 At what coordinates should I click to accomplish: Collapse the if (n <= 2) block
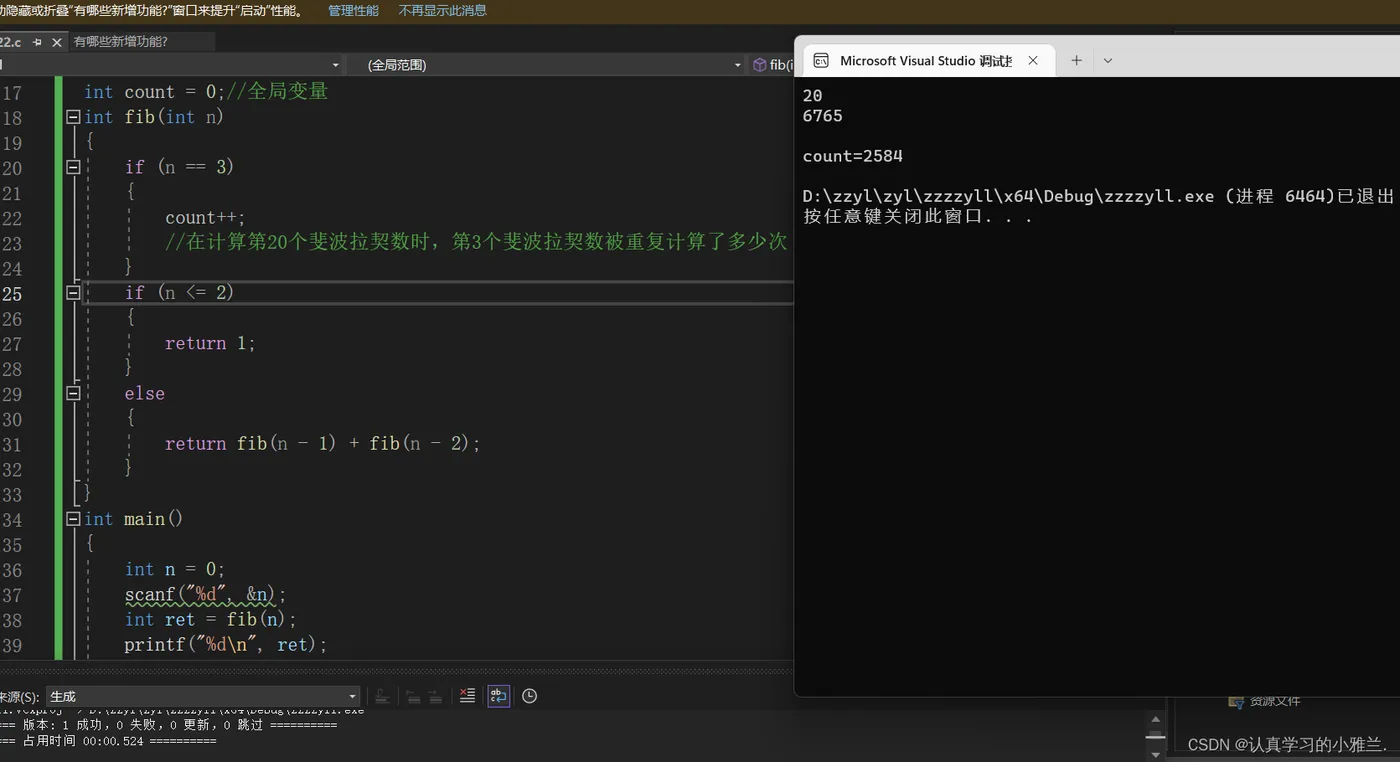[x=73, y=293]
